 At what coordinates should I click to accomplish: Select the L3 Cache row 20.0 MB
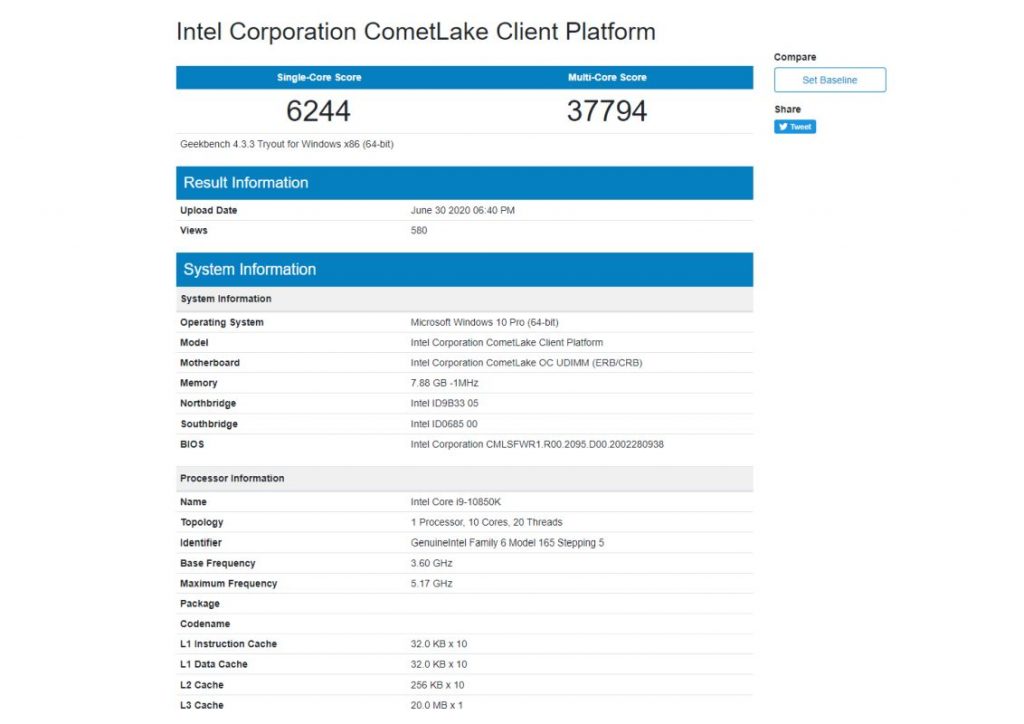tap(440, 705)
